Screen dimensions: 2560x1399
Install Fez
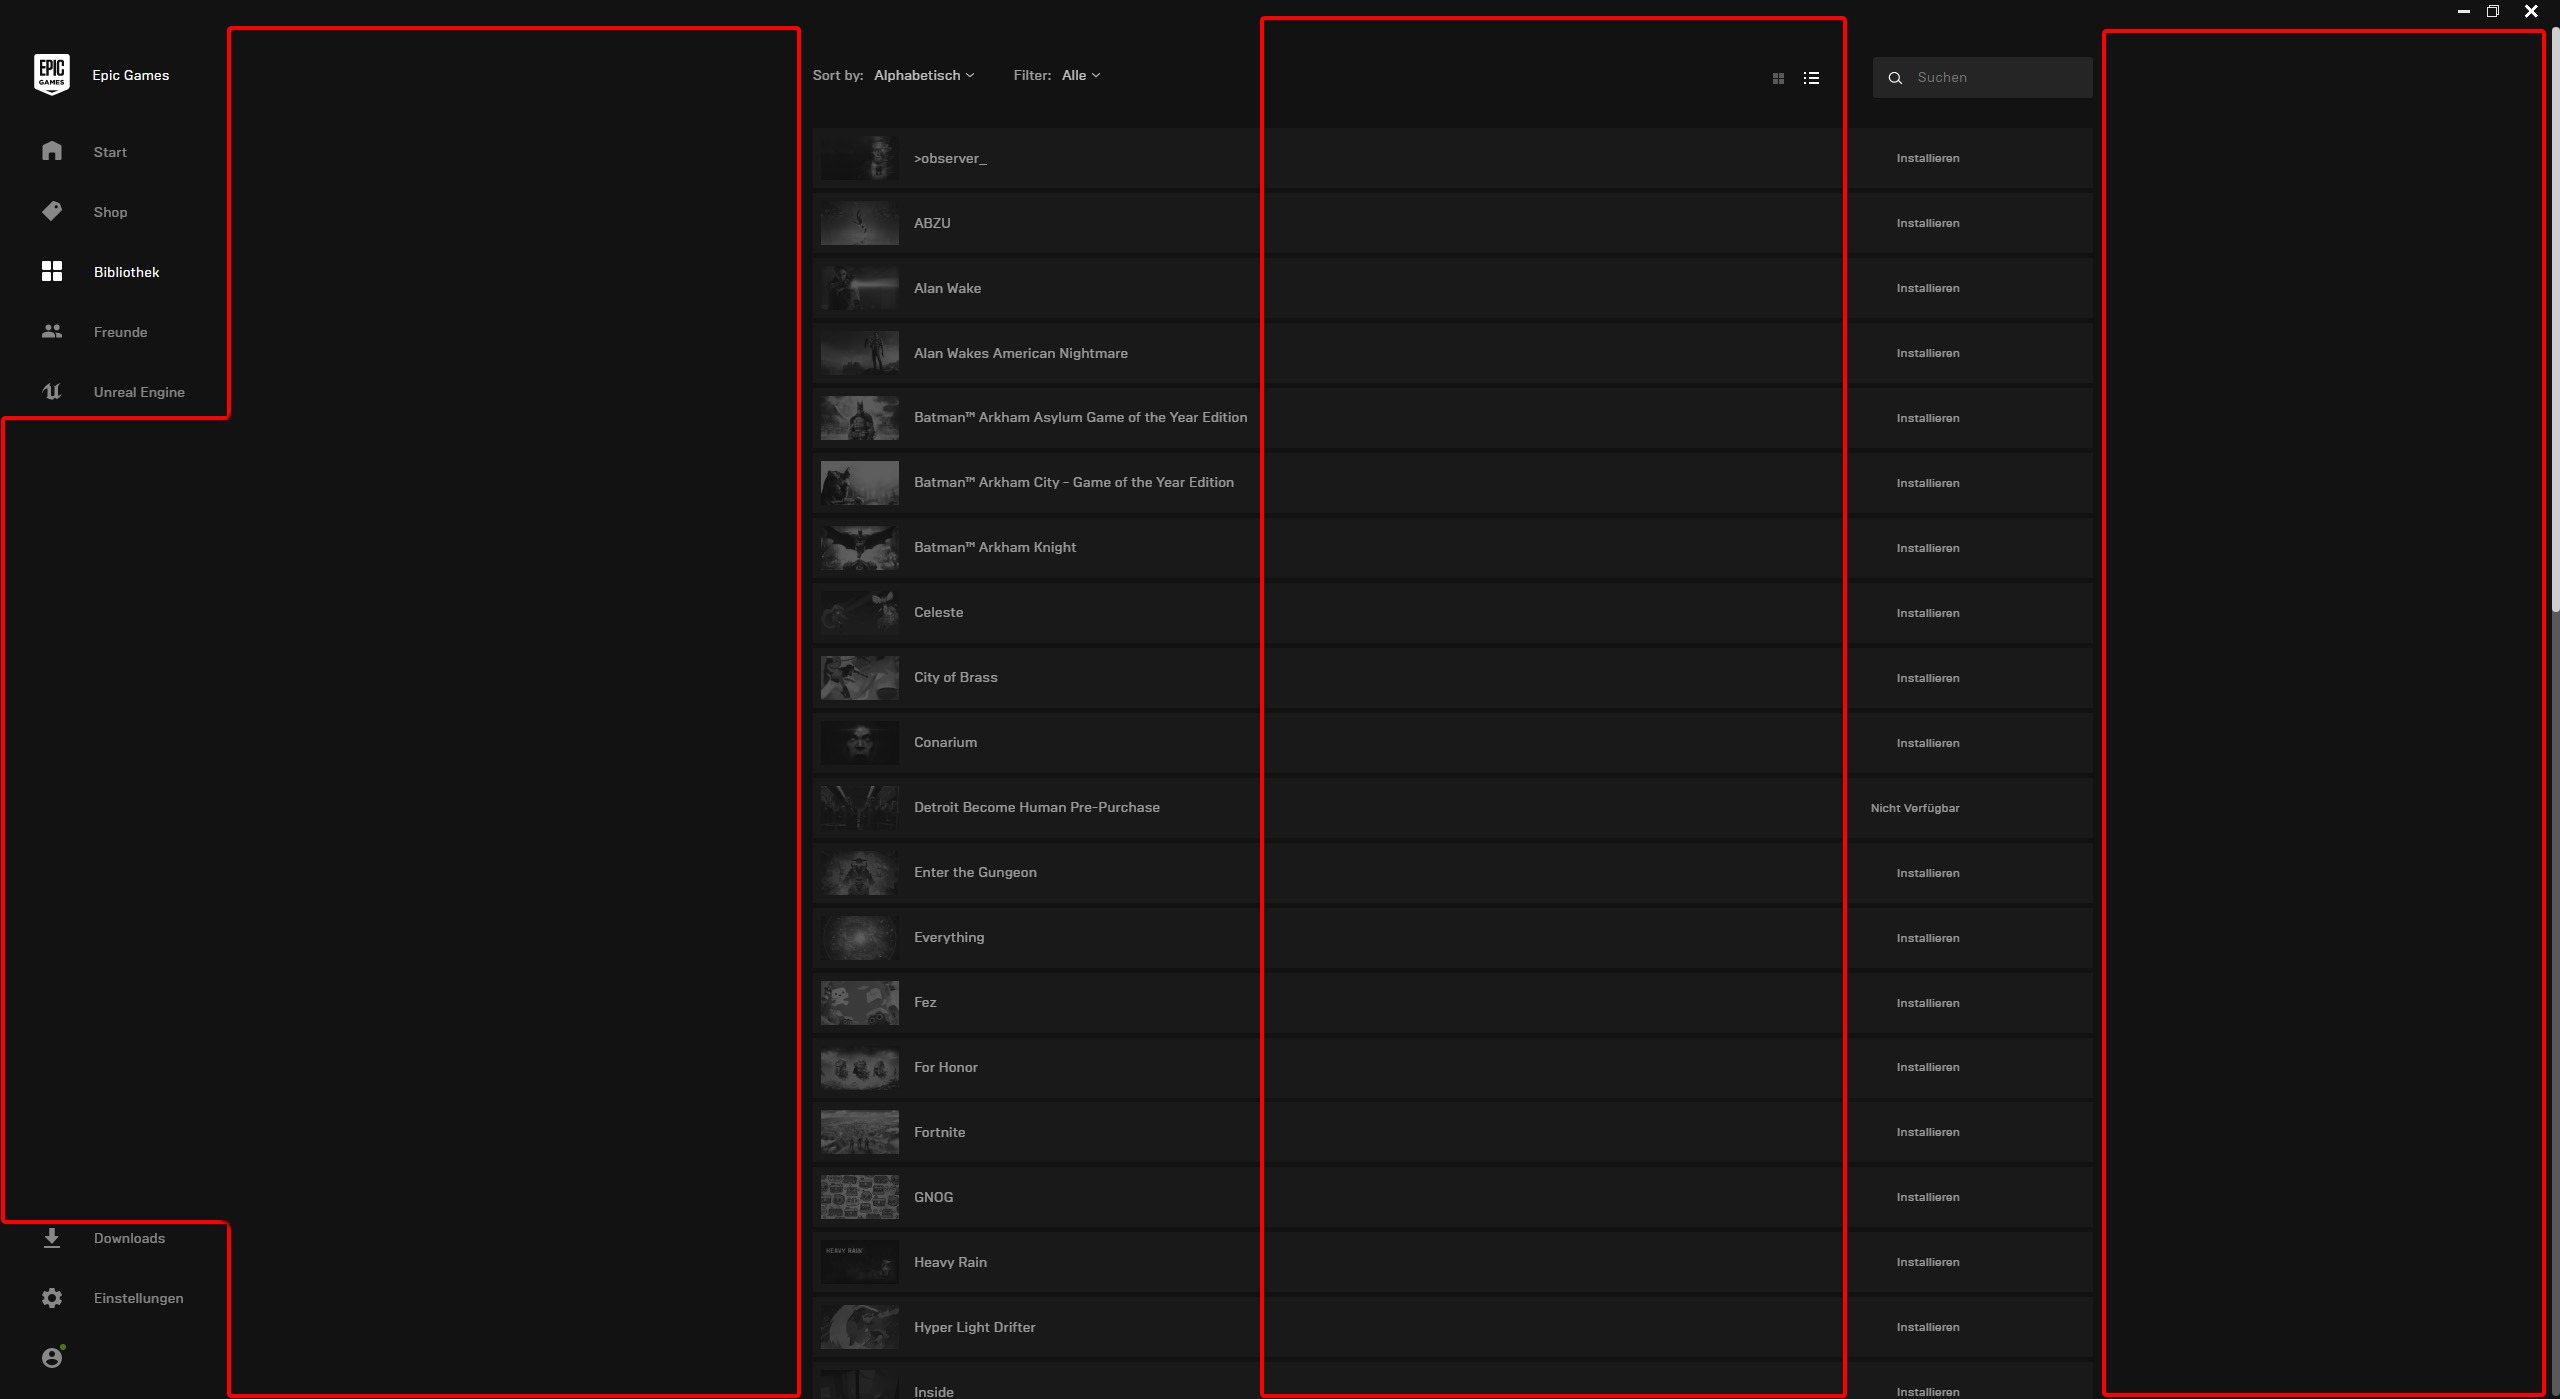[x=1927, y=1003]
